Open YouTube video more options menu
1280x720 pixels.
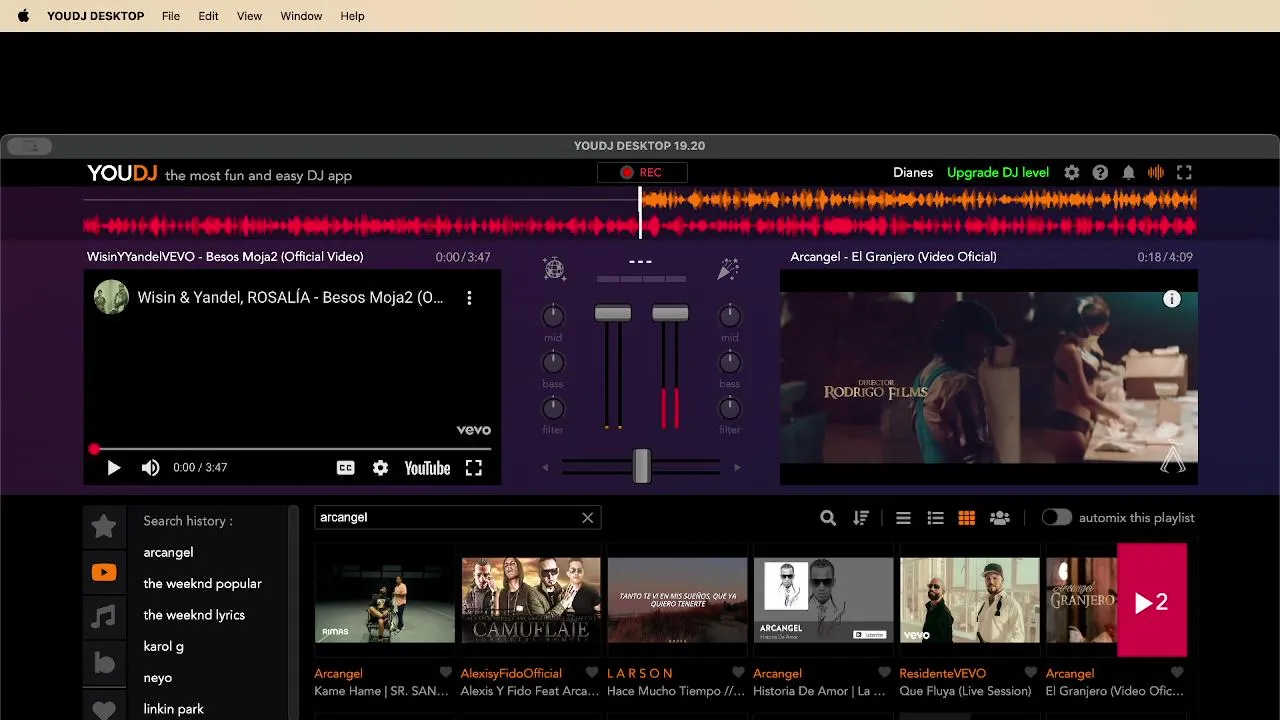pos(469,298)
